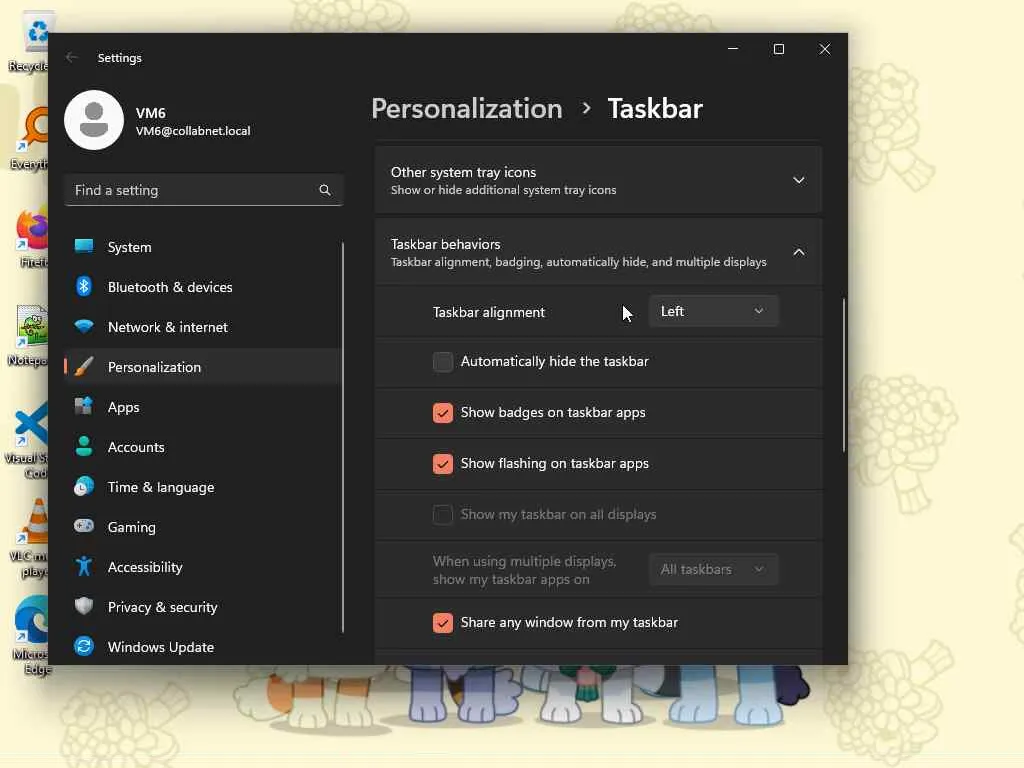
Task: Select the Everything desktop shortcut
Action: pyautogui.click(x=29, y=139)
